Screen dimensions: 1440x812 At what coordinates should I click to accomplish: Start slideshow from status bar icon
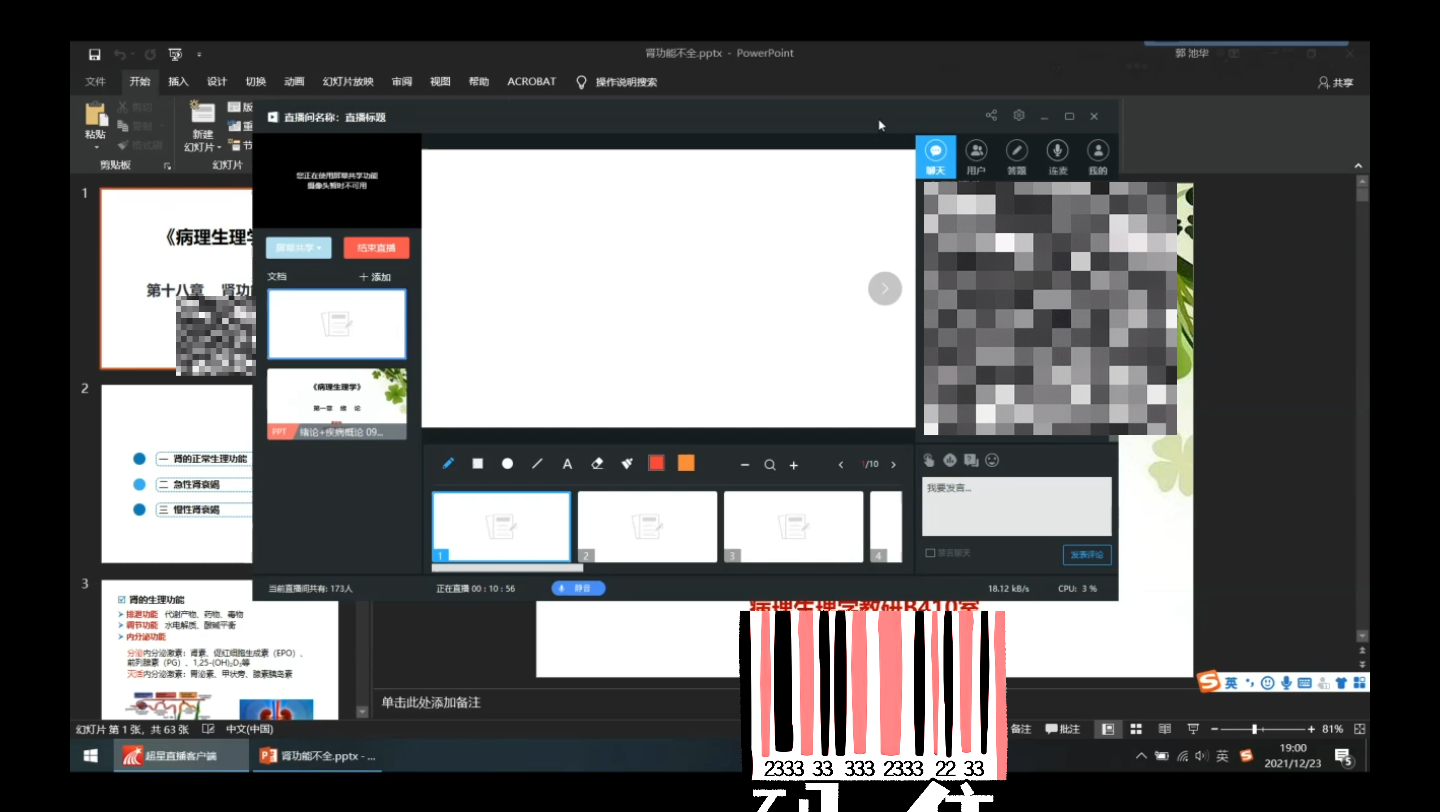pyautogui.click(x=1192, y=729)
